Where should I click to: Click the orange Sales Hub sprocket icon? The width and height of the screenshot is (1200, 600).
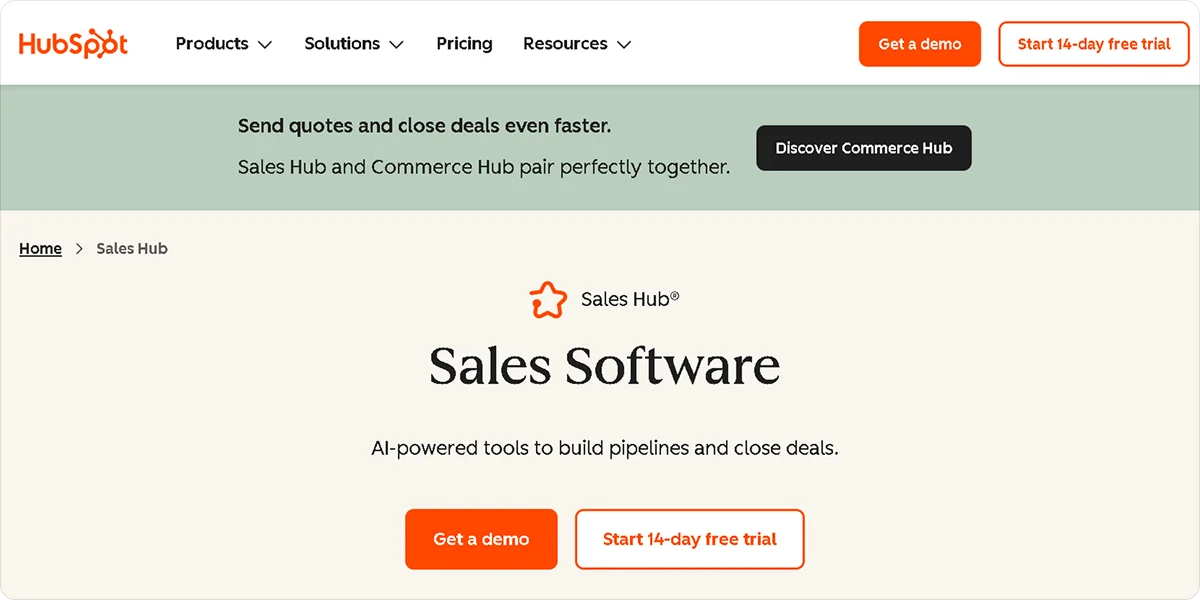[549, 298]
